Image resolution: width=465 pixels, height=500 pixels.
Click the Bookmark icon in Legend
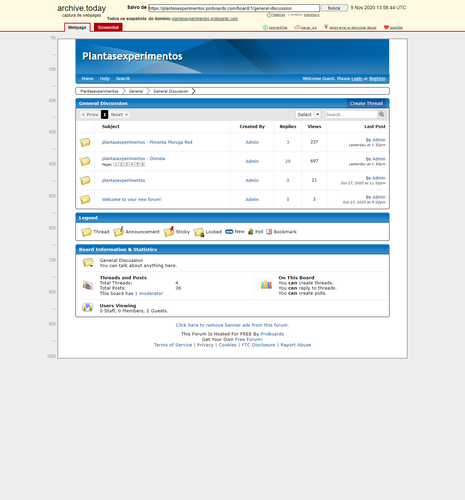click(269, 232)
